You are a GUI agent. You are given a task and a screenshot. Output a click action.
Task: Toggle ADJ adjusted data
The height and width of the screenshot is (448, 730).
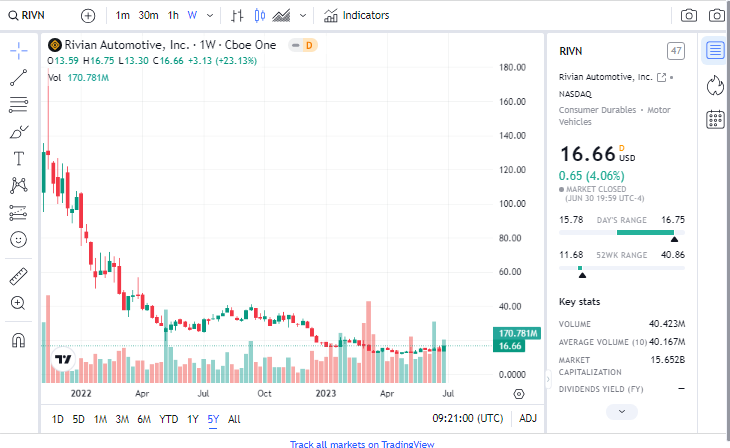tap(528, 418)
